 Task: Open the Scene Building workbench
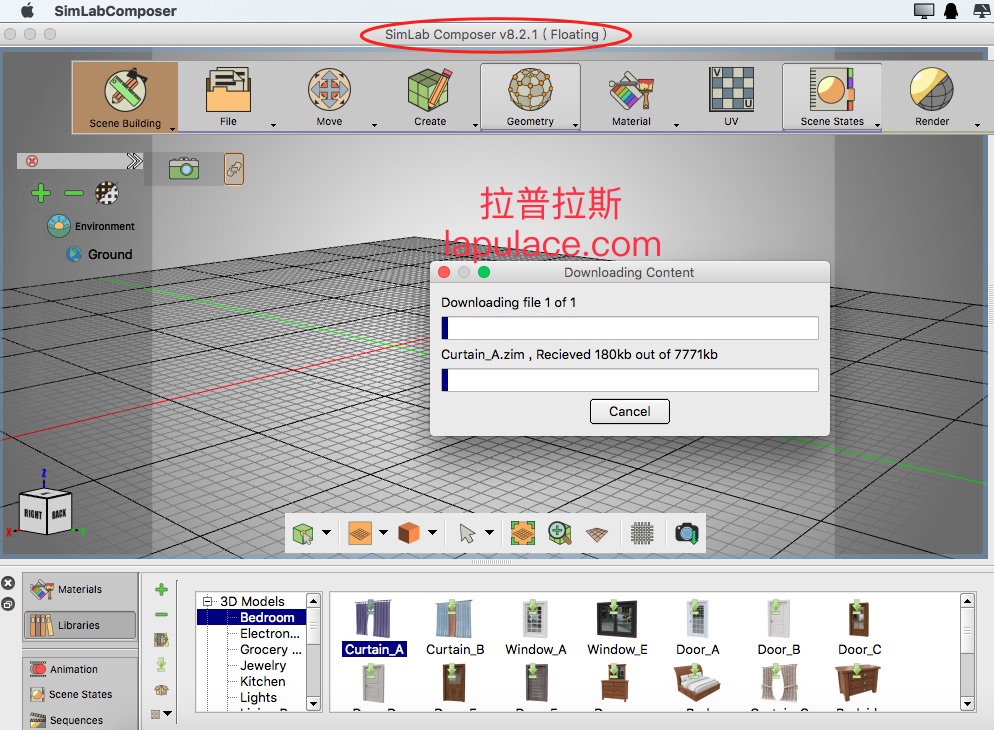coord(125,97)
